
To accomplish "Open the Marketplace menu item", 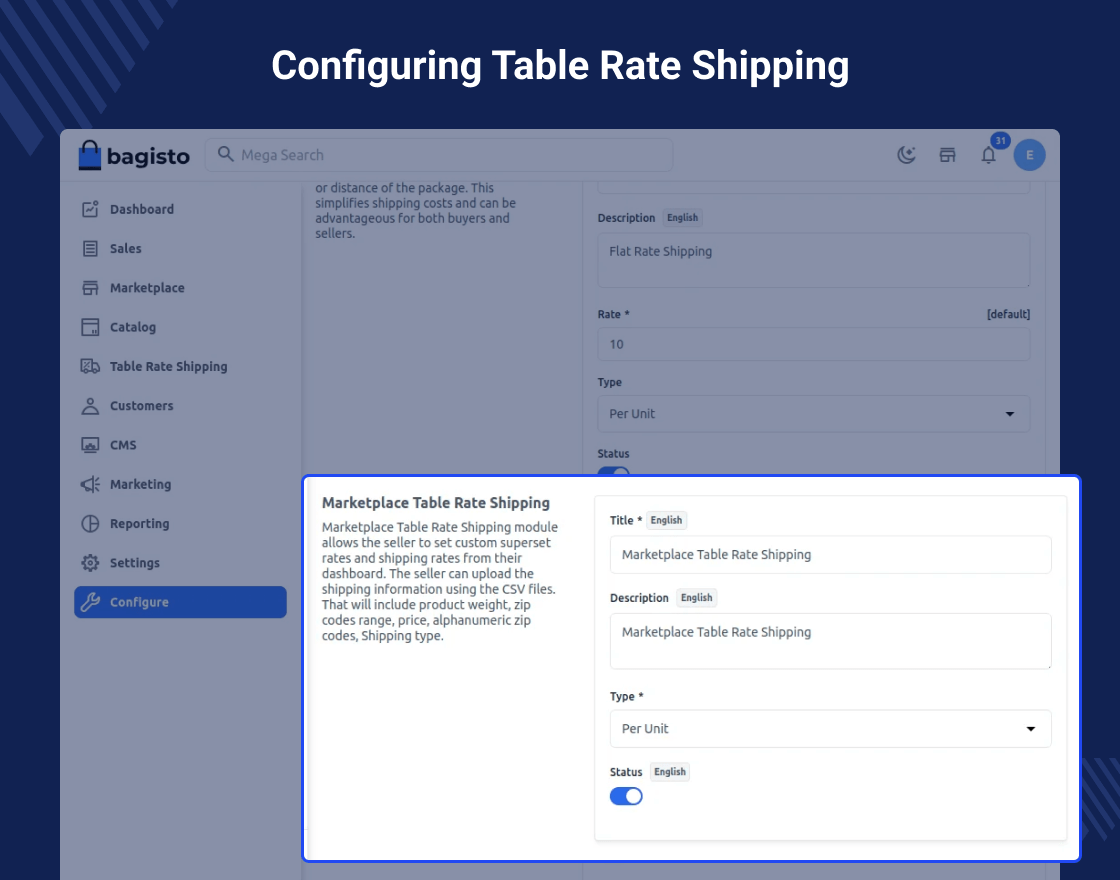I will (147, 288).
